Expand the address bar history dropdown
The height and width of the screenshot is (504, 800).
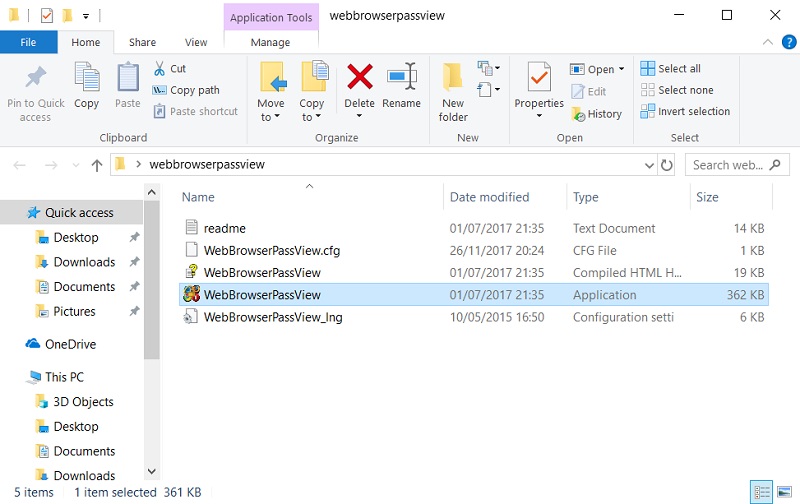649,165
